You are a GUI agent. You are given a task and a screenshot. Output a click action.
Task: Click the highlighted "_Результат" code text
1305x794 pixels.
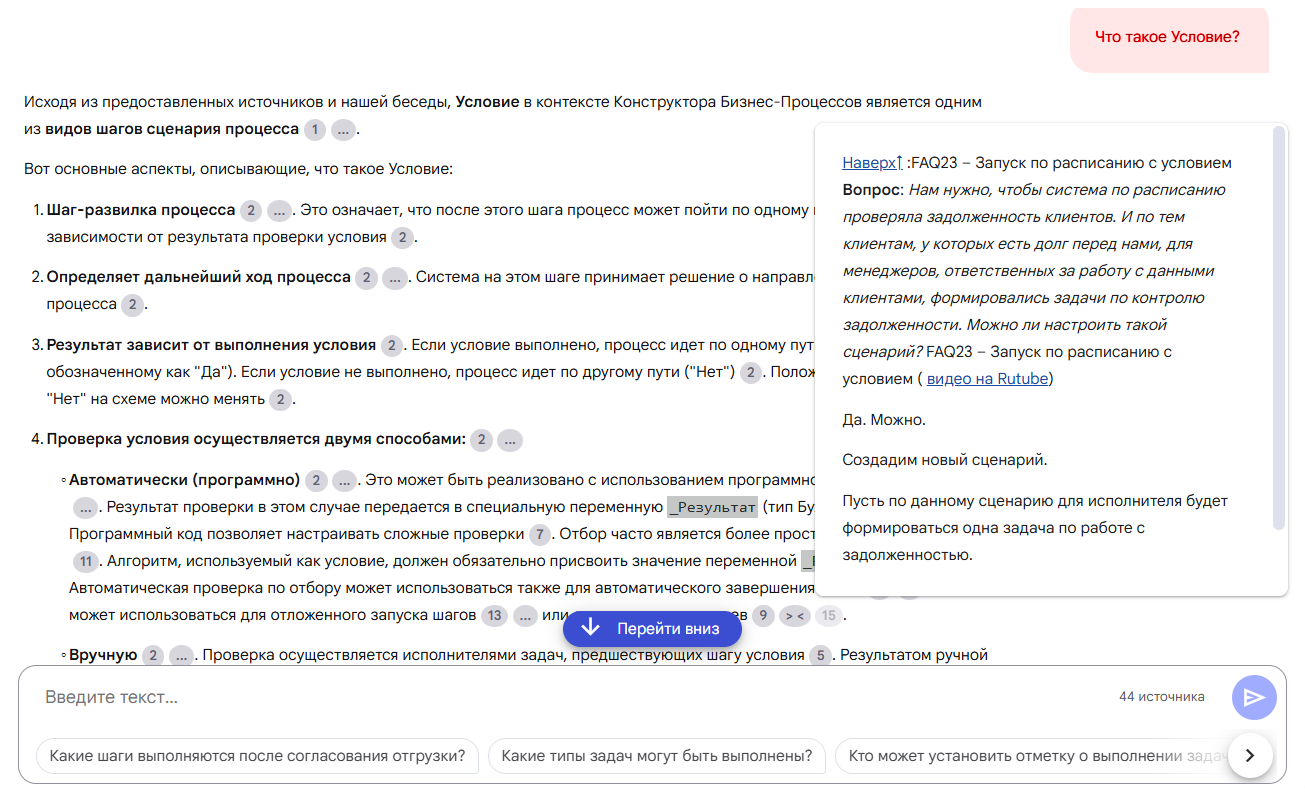pos(713,507)
